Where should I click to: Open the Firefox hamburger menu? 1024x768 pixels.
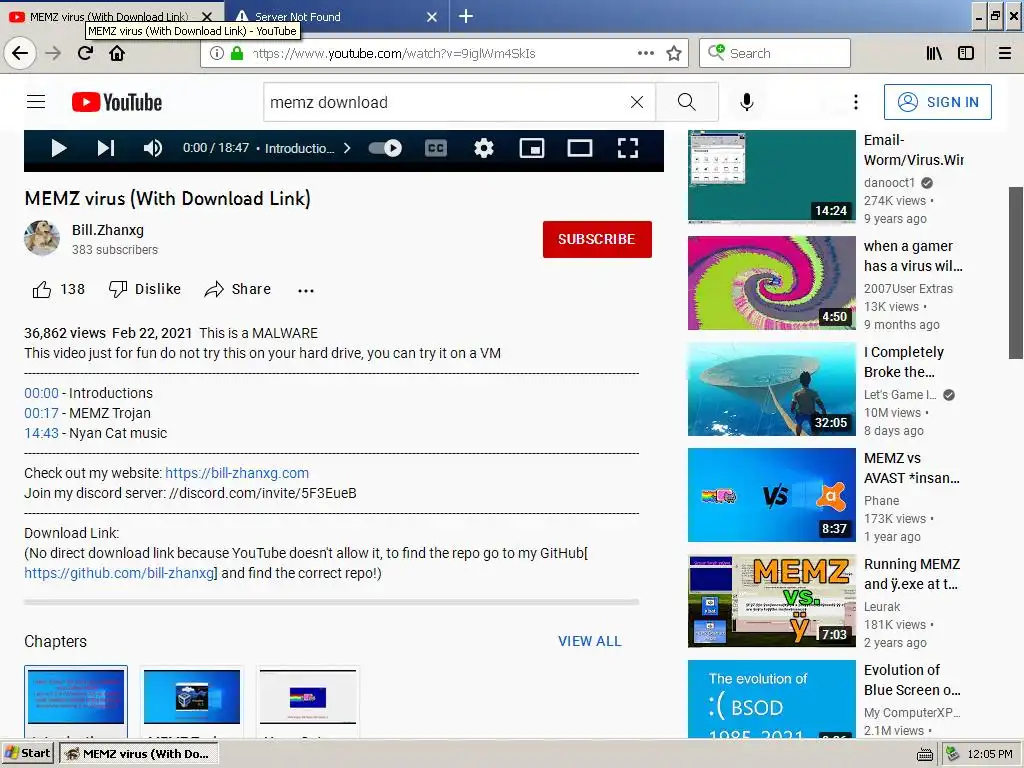pyautogui.click(x=1005, y=53)
